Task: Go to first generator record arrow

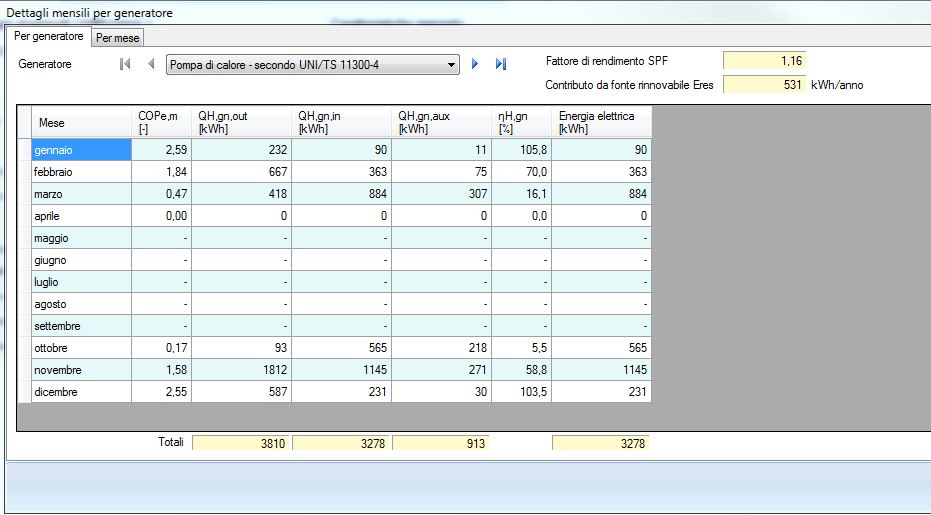Action: pyautogui.click(x=125, y=64)
